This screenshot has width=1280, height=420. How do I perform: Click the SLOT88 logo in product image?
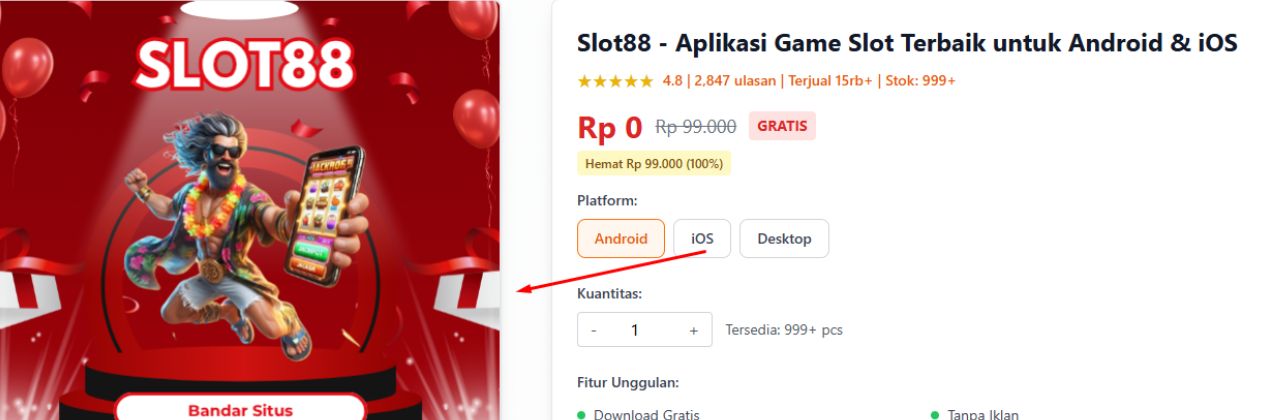[x=245, y=64]
